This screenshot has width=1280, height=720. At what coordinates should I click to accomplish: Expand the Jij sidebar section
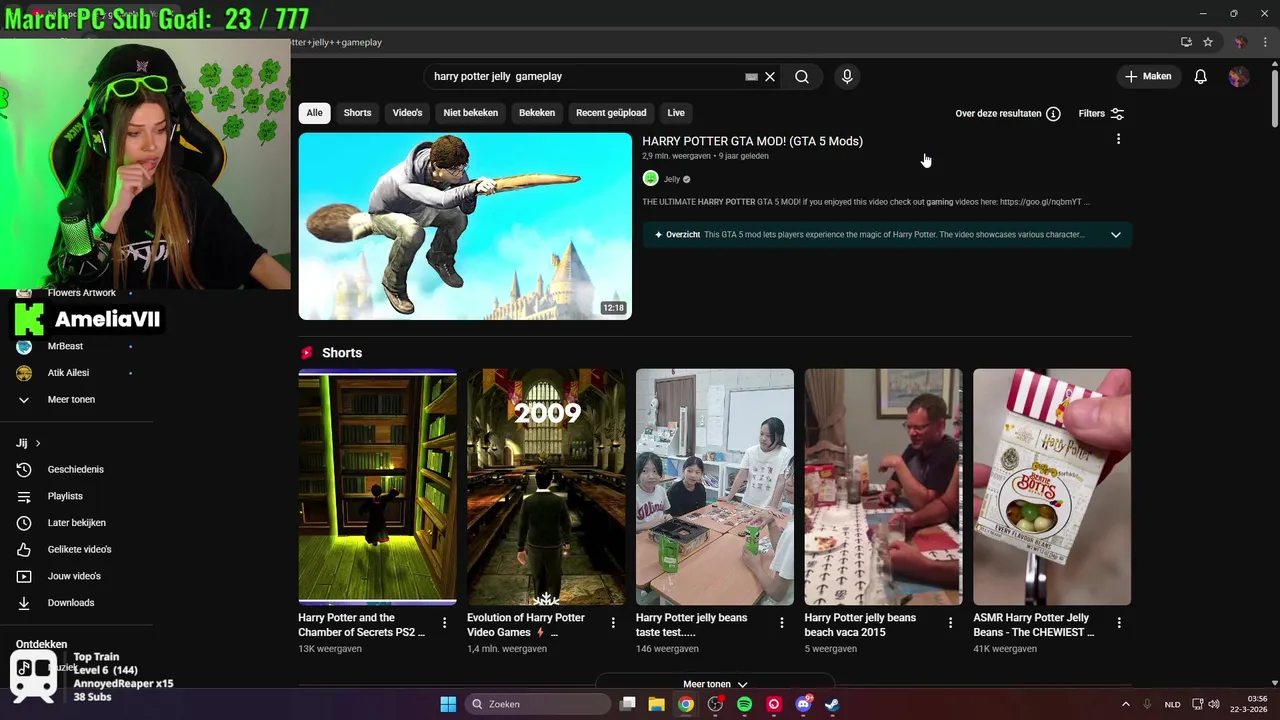coord(28,443)
